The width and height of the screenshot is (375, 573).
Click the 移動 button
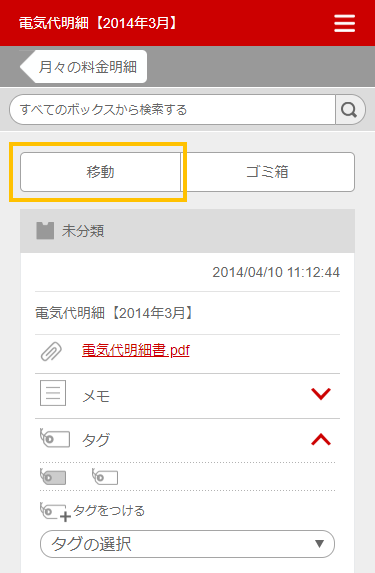click(x=101, y=172)
